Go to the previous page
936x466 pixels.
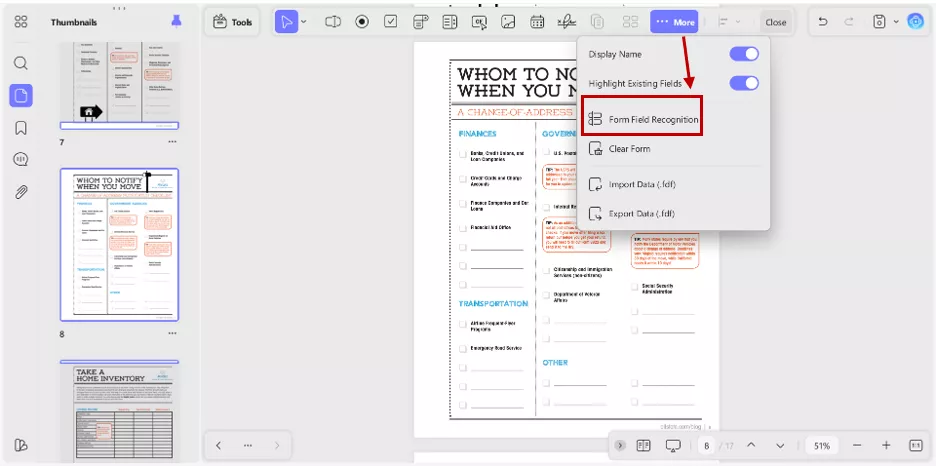click(752, 445)
